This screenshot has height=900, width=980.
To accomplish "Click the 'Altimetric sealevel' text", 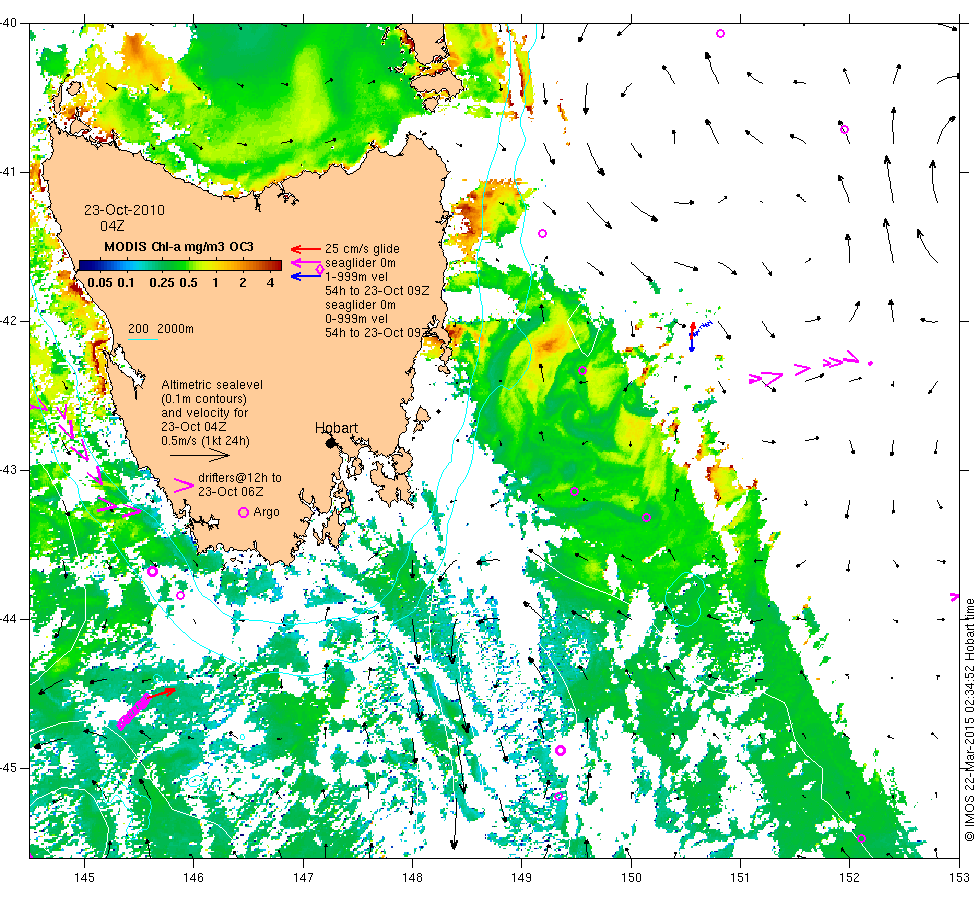I will [x=212, y=385].
